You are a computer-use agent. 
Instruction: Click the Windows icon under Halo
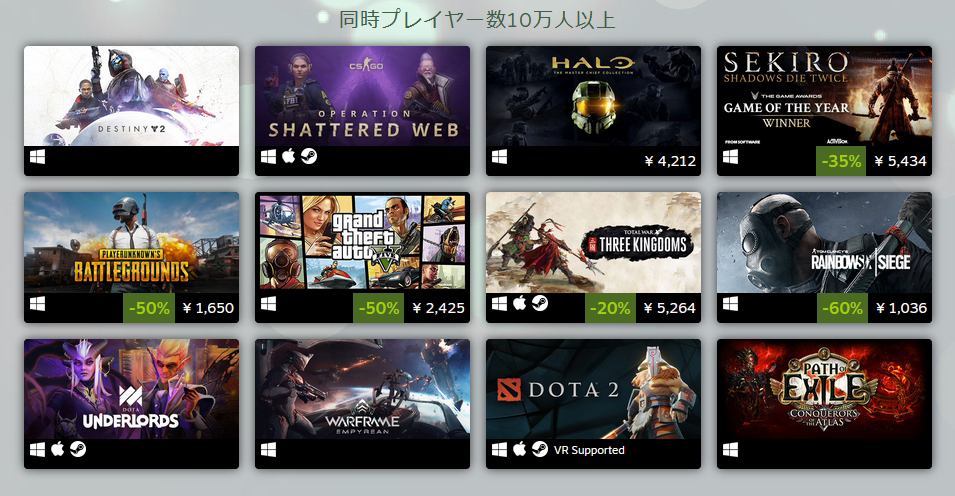499,157
